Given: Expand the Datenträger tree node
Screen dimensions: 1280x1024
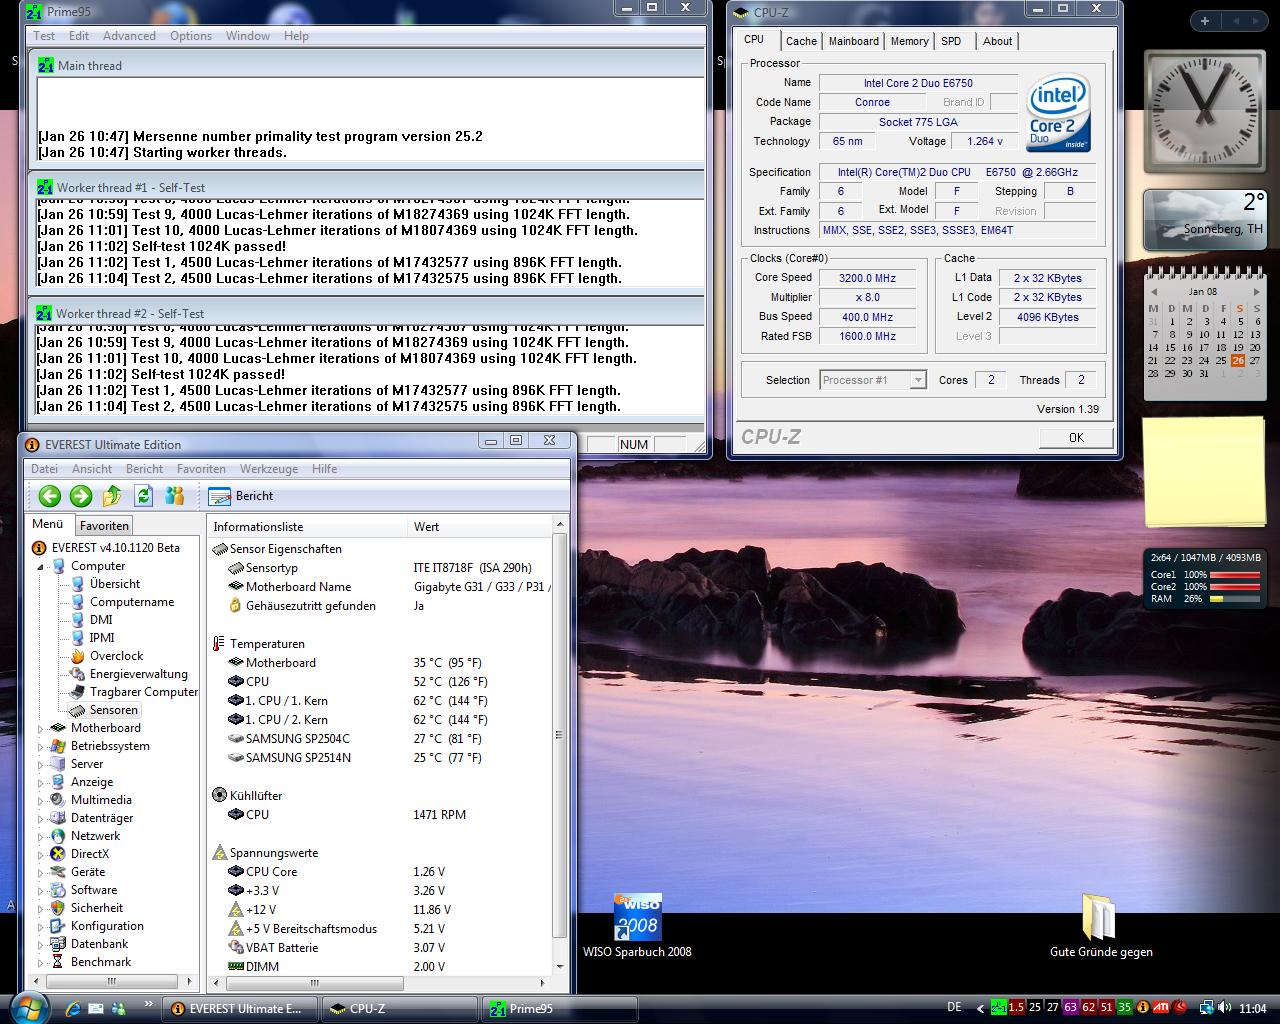Looking at the screenshot, I should click(x=41, y=818).
